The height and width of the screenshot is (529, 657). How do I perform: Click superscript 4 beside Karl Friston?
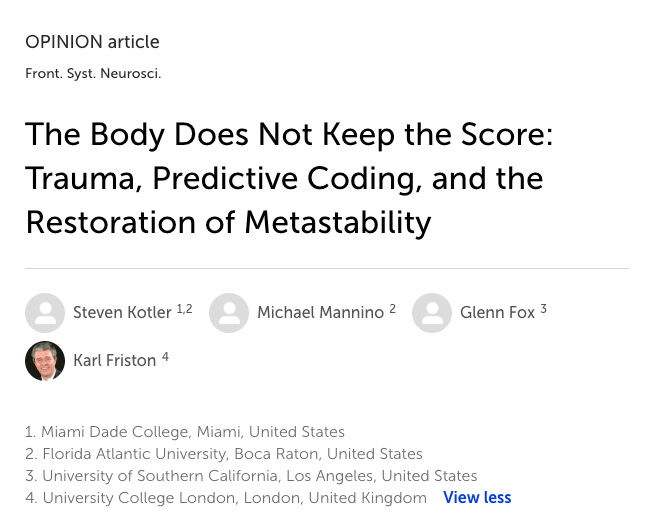pyautogui.click(x=166, y=357)
